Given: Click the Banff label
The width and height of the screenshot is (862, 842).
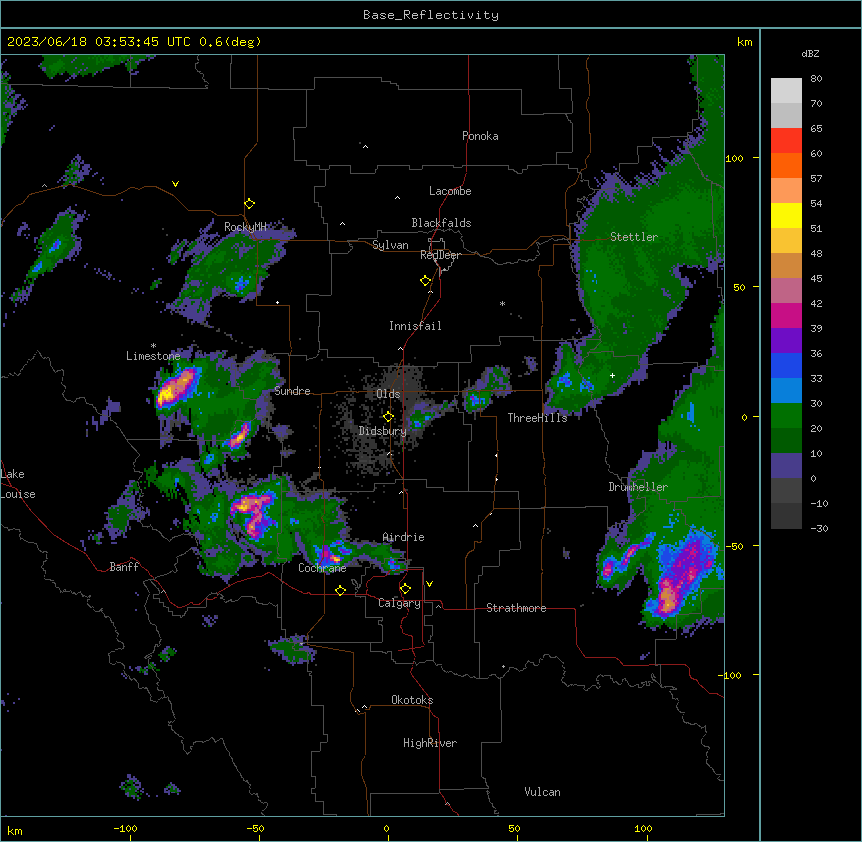Looking at the screenshot, I should click(x=124, y=567).
